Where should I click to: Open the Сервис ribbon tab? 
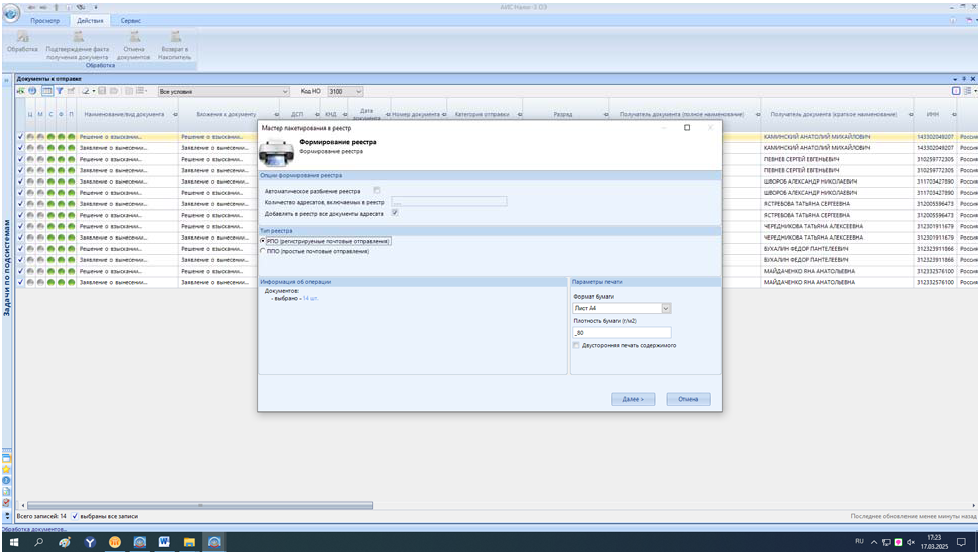coord(131,20)
